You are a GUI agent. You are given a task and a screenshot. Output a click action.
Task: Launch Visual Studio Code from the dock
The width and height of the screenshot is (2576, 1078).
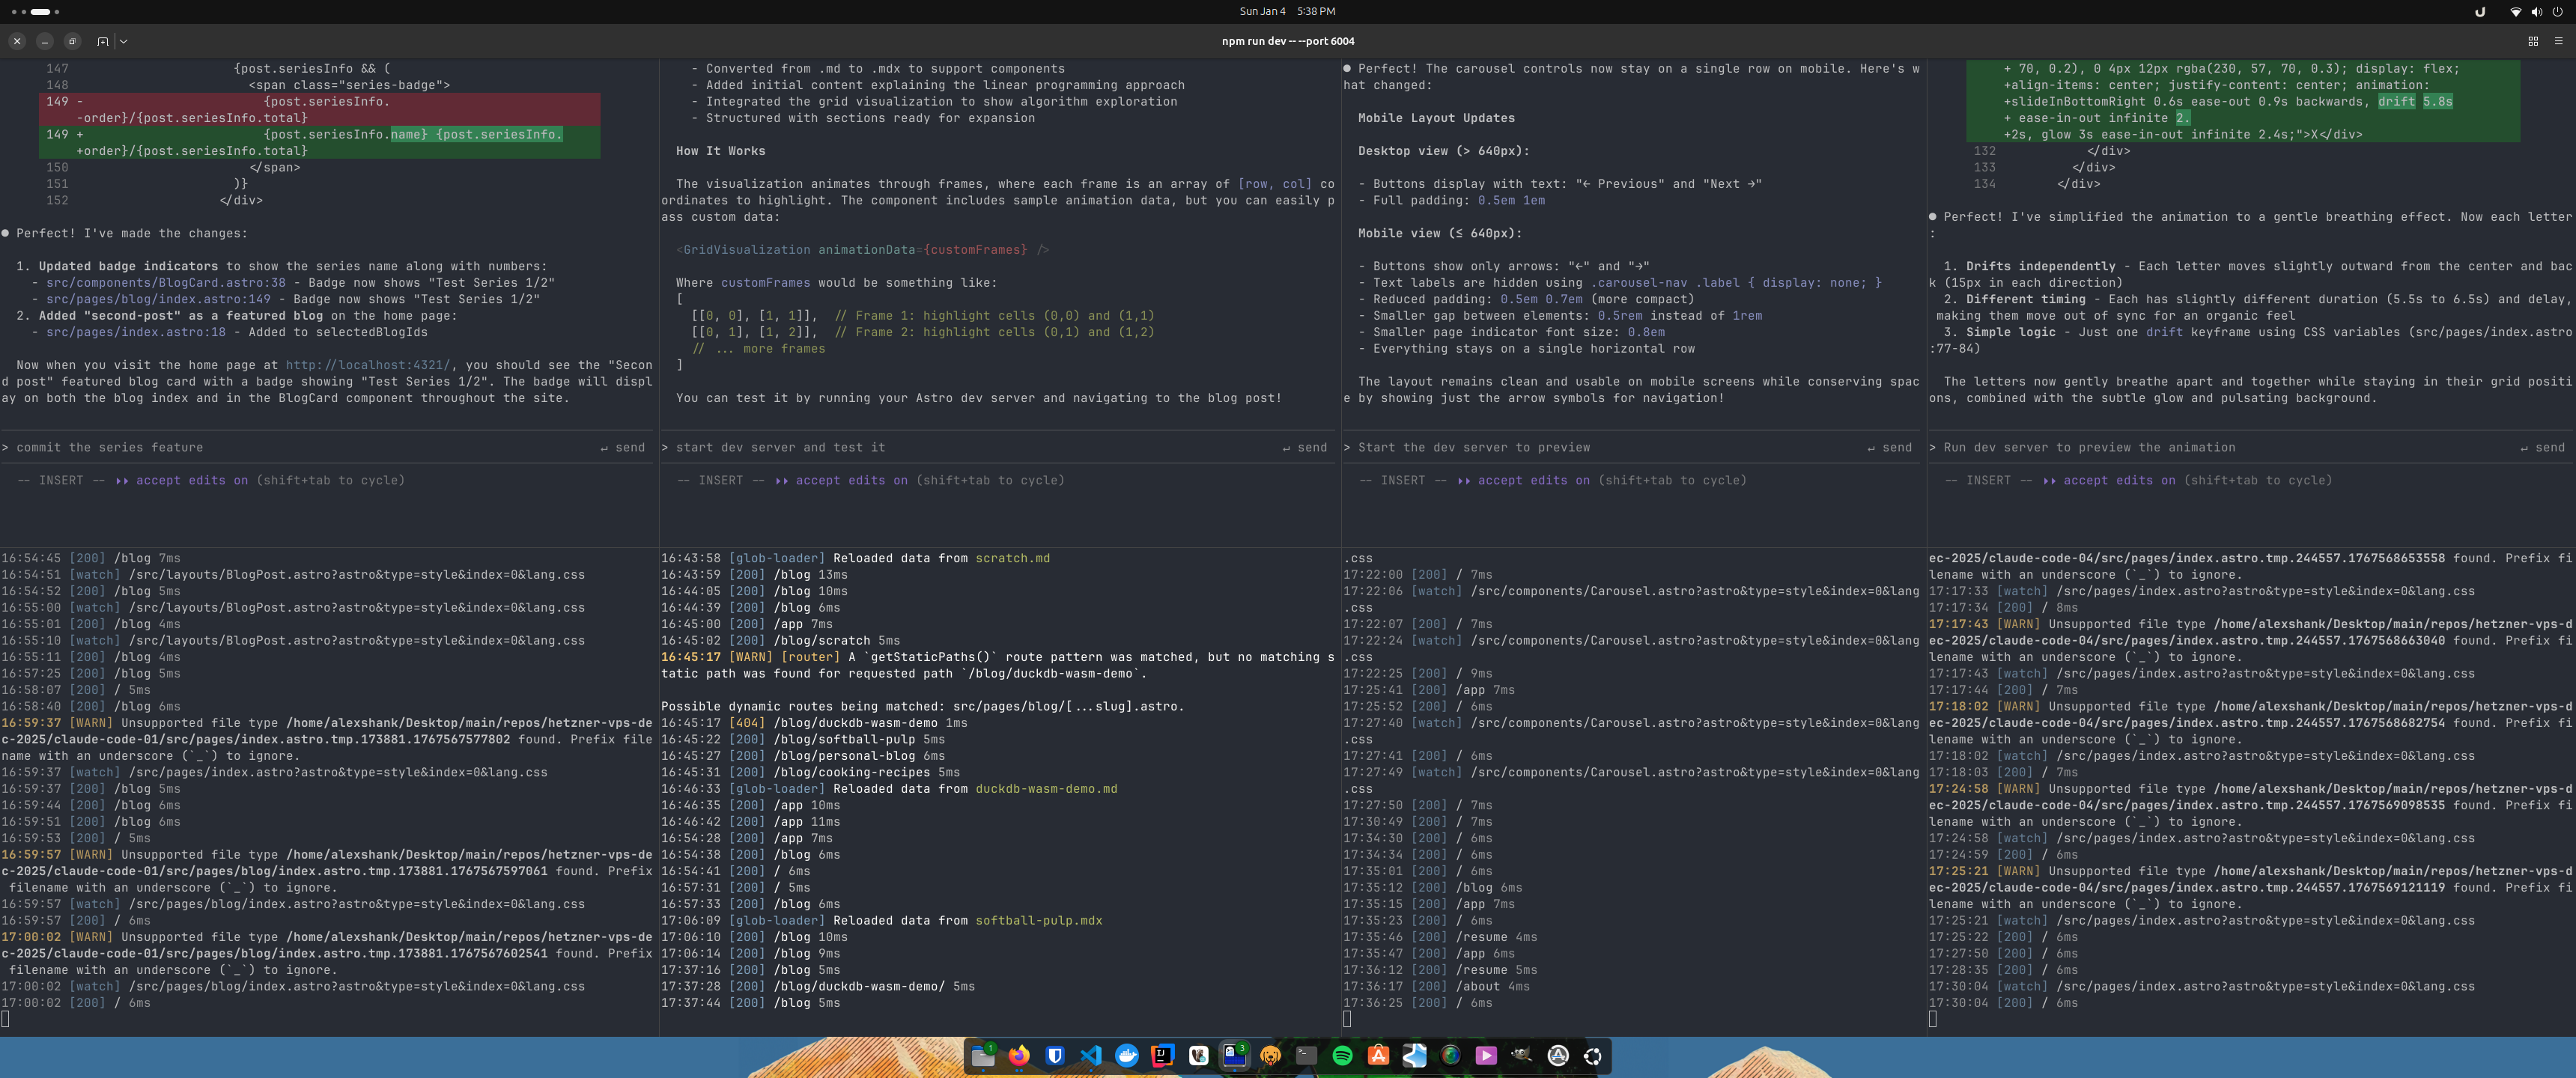[1091, 1055]
